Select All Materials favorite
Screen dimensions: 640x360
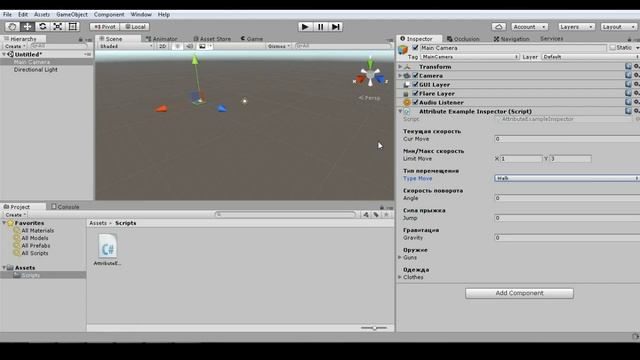tap(38, 231)
